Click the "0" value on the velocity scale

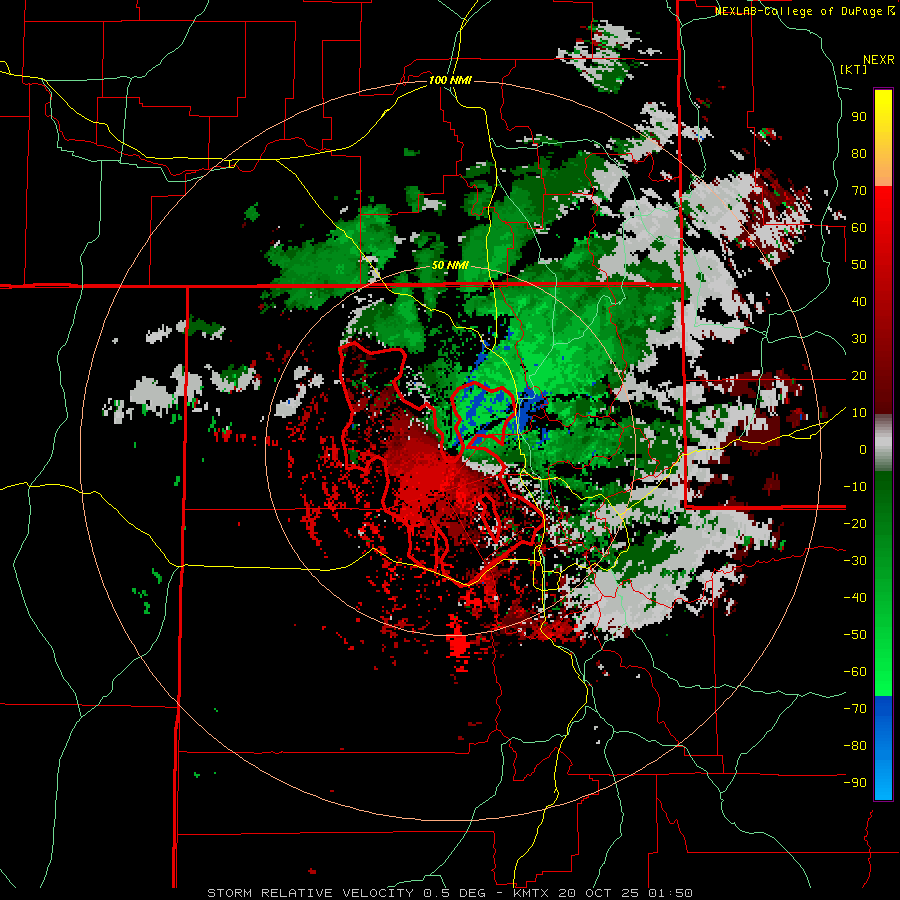tap(863, 450)
